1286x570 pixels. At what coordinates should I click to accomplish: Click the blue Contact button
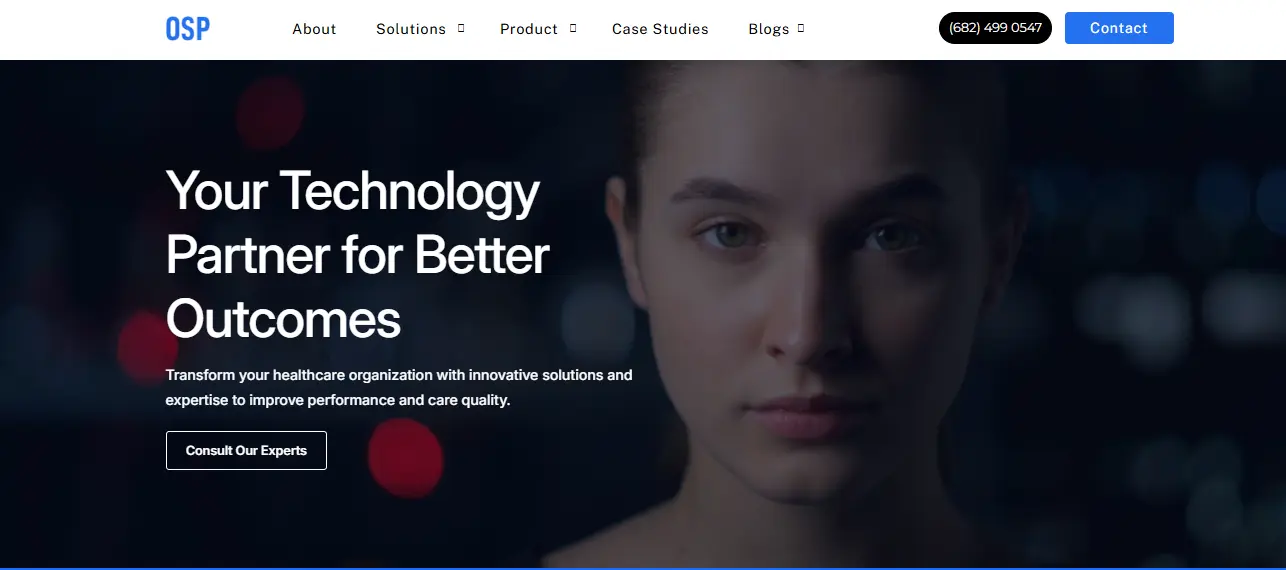1119,28
